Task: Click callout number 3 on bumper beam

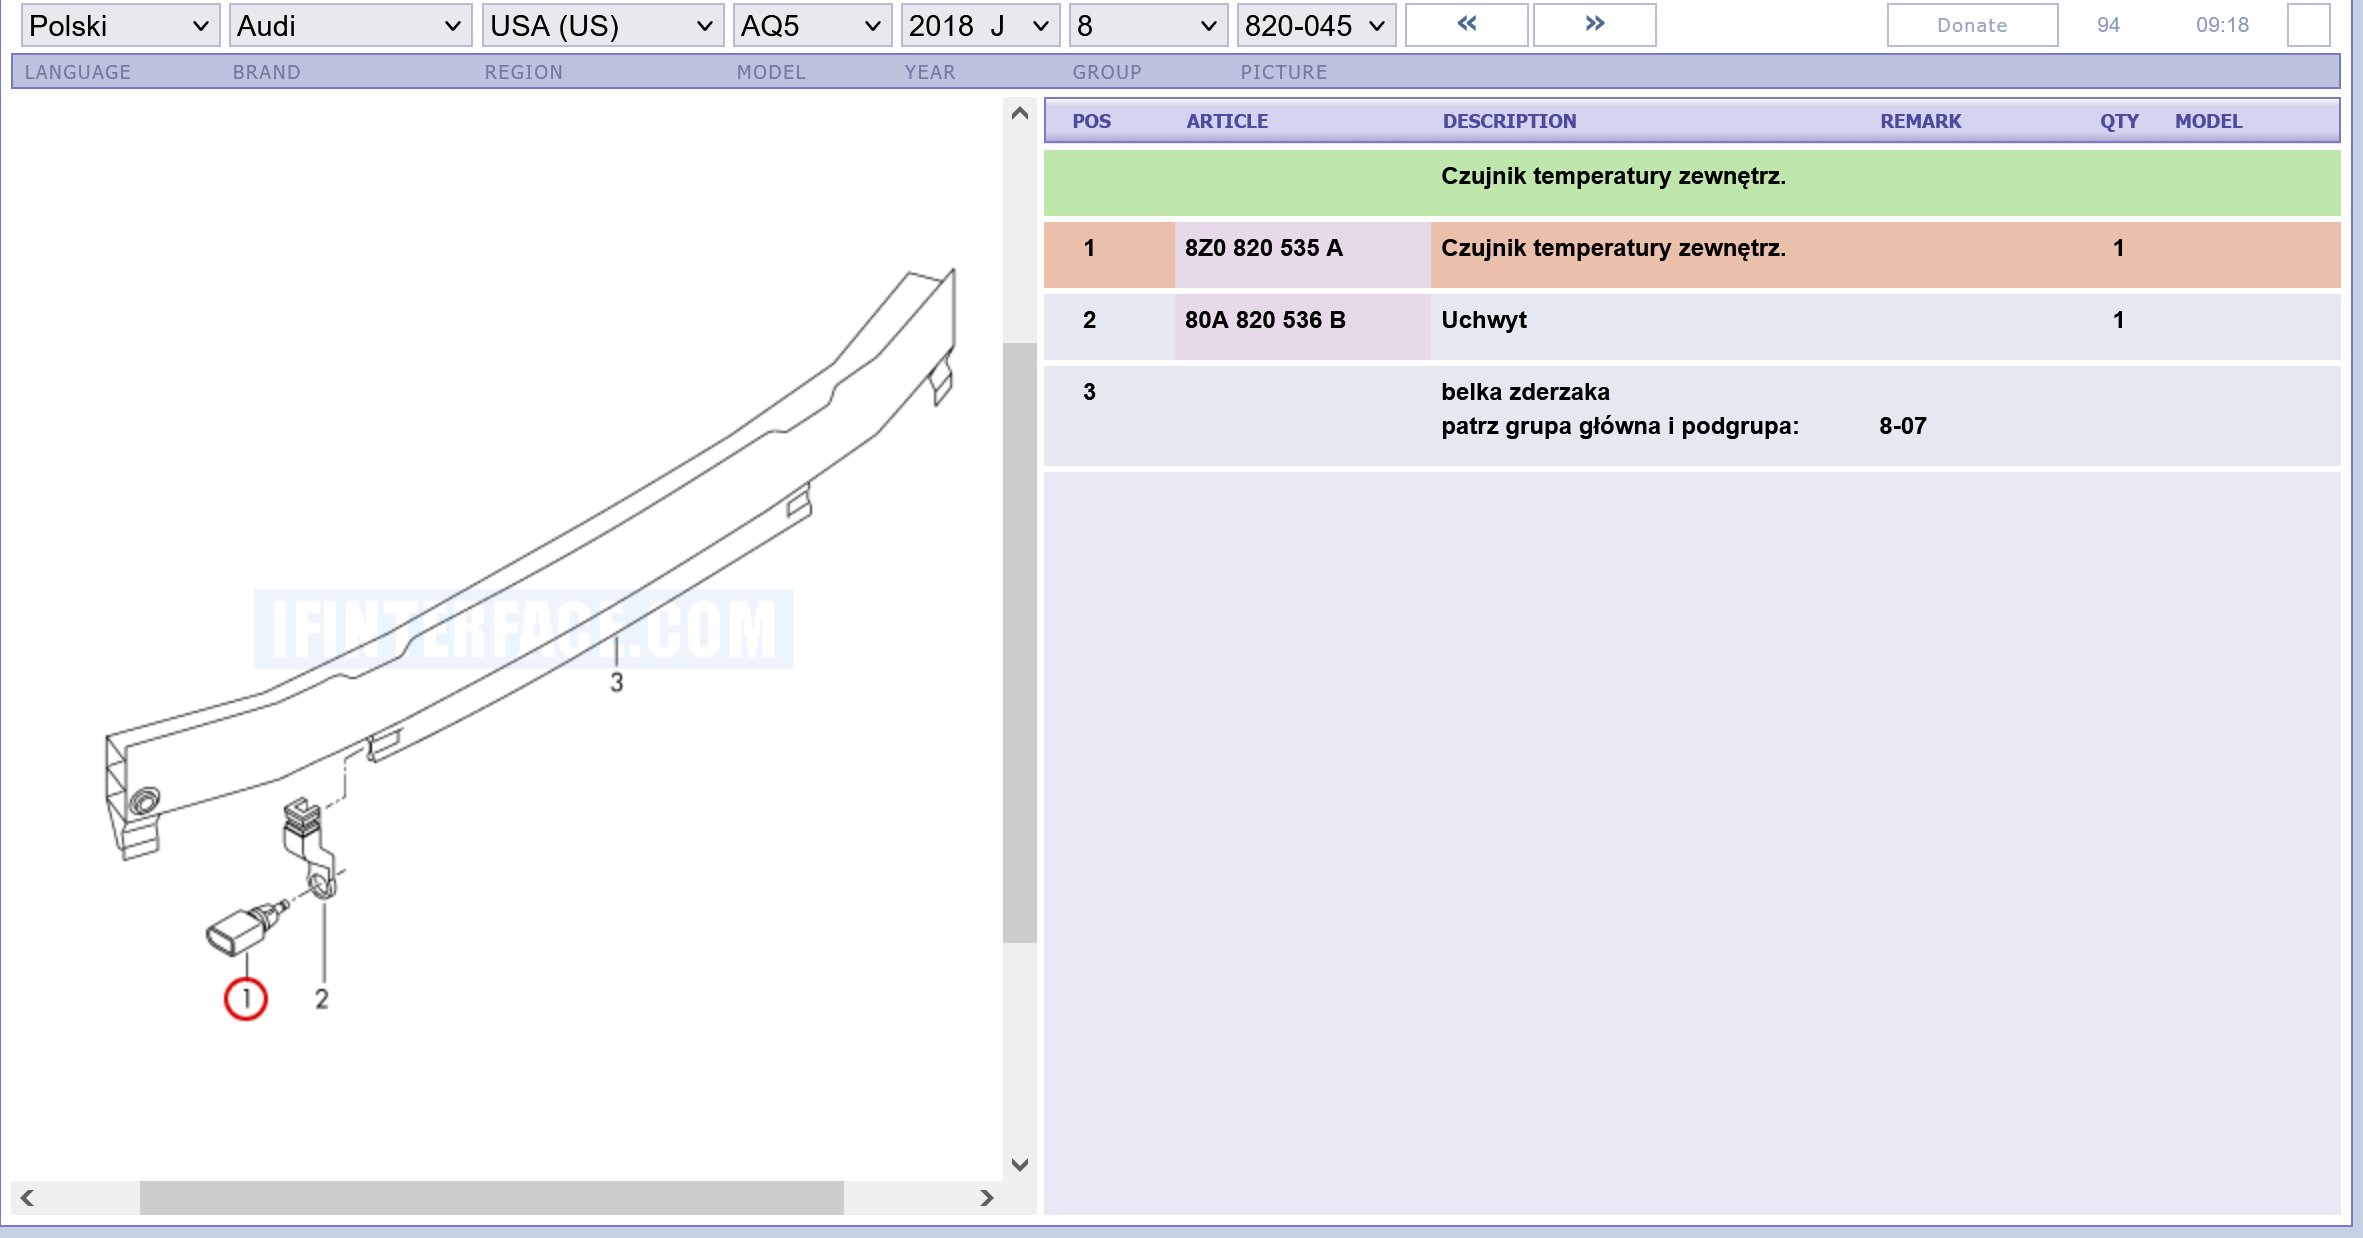Action: 617,682
